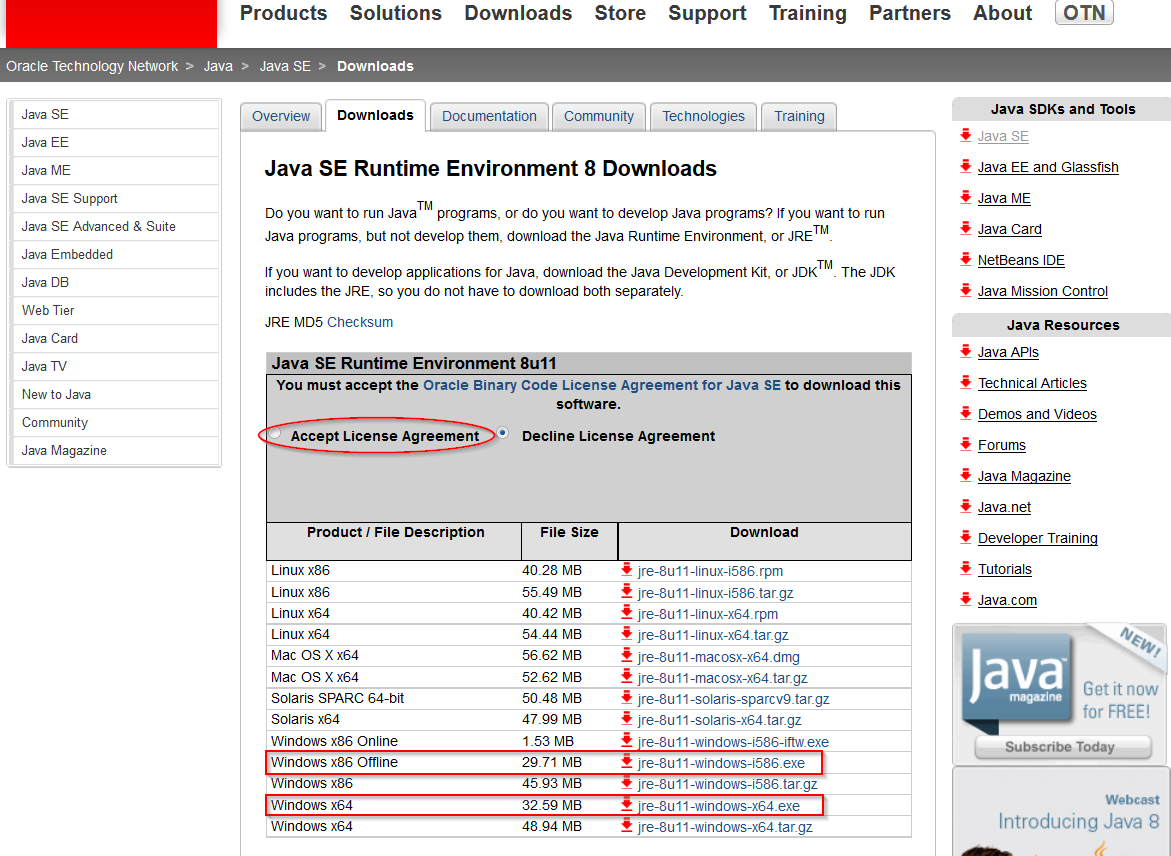Click red arrow icon next to Forums
The image size is (1171, 856).
click(x=965, y=444)
